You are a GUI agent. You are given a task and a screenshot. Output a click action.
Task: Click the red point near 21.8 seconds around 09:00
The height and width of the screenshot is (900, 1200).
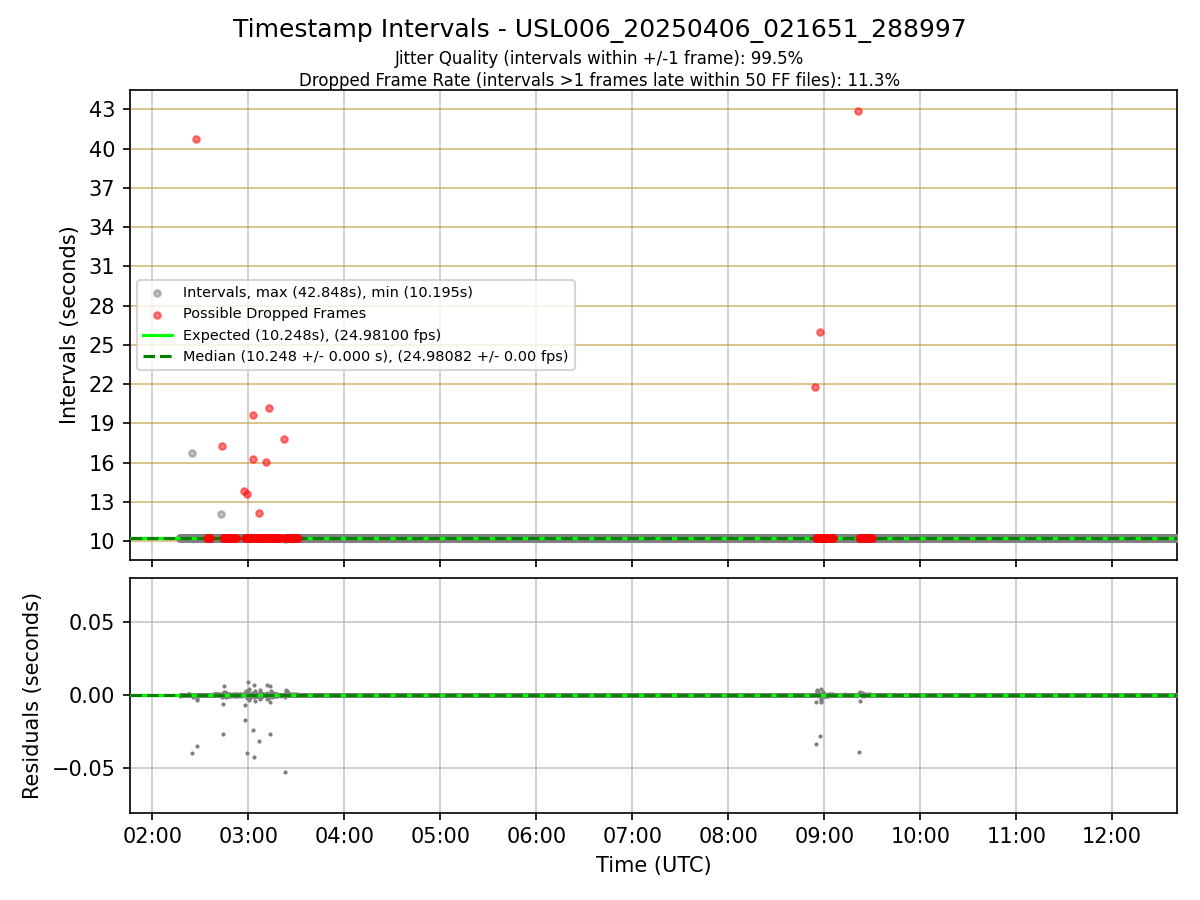tap(815, 387)
